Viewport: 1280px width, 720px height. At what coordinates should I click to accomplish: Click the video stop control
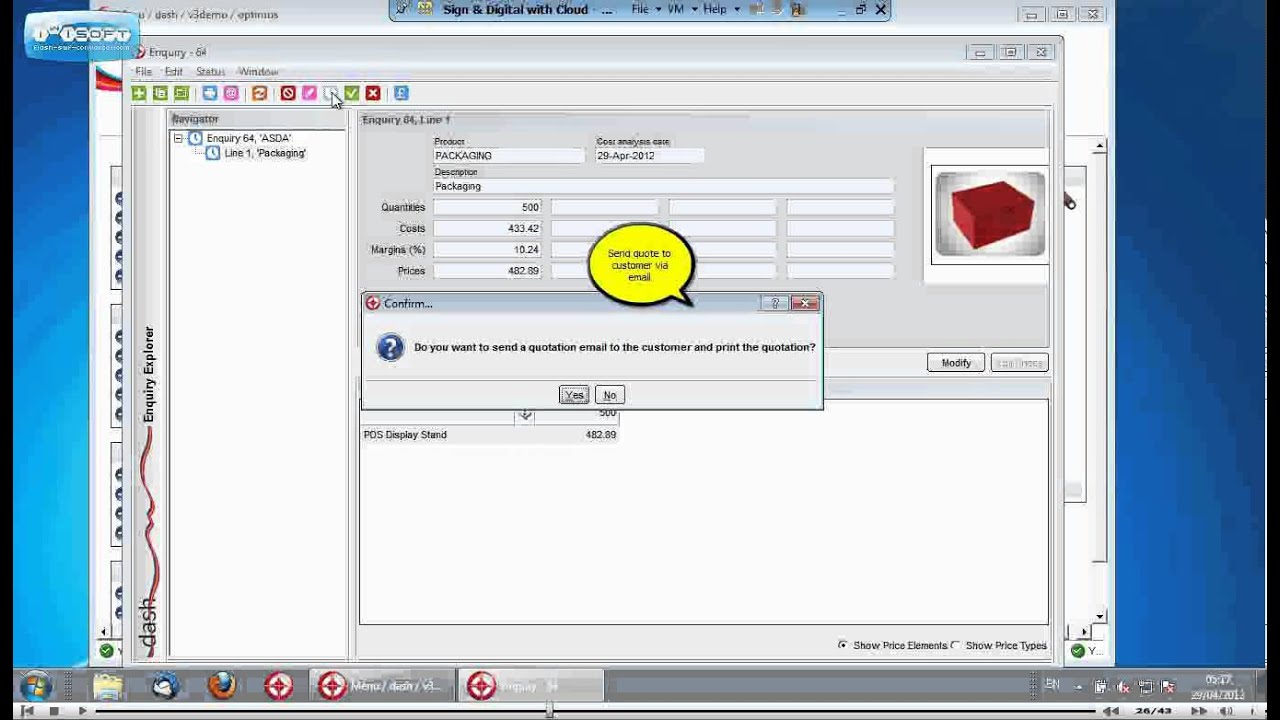(54, 711)
